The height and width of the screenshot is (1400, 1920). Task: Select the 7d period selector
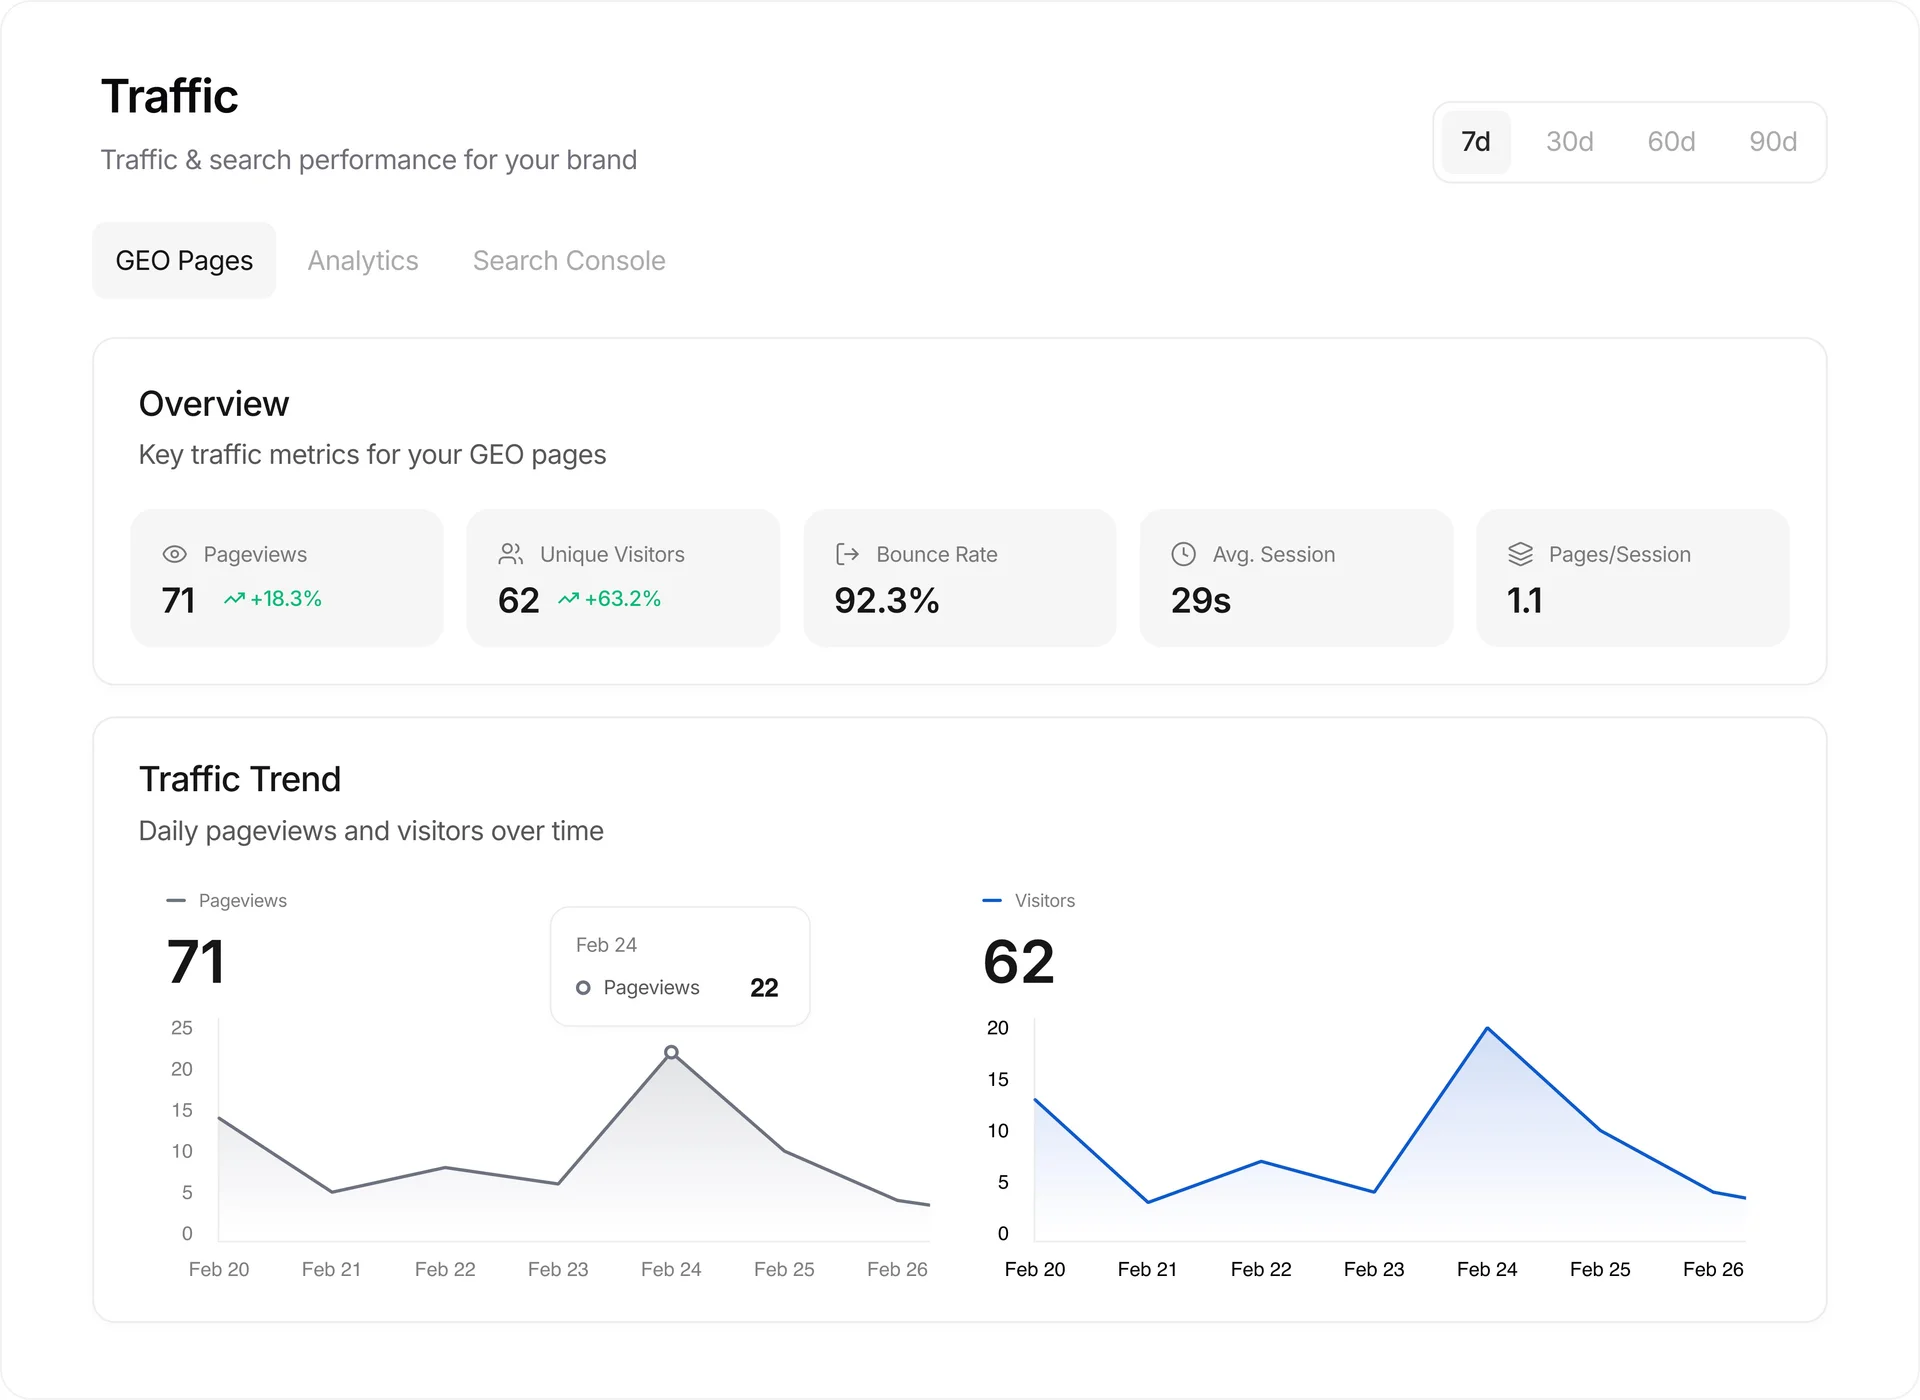[1475, 141]
